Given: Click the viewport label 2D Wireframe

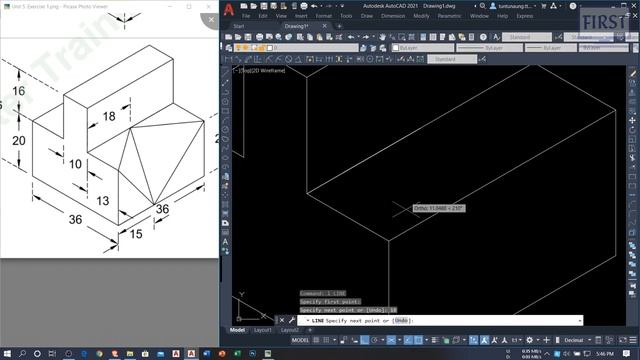Looking at the screenshot, I should coord(269,70).
